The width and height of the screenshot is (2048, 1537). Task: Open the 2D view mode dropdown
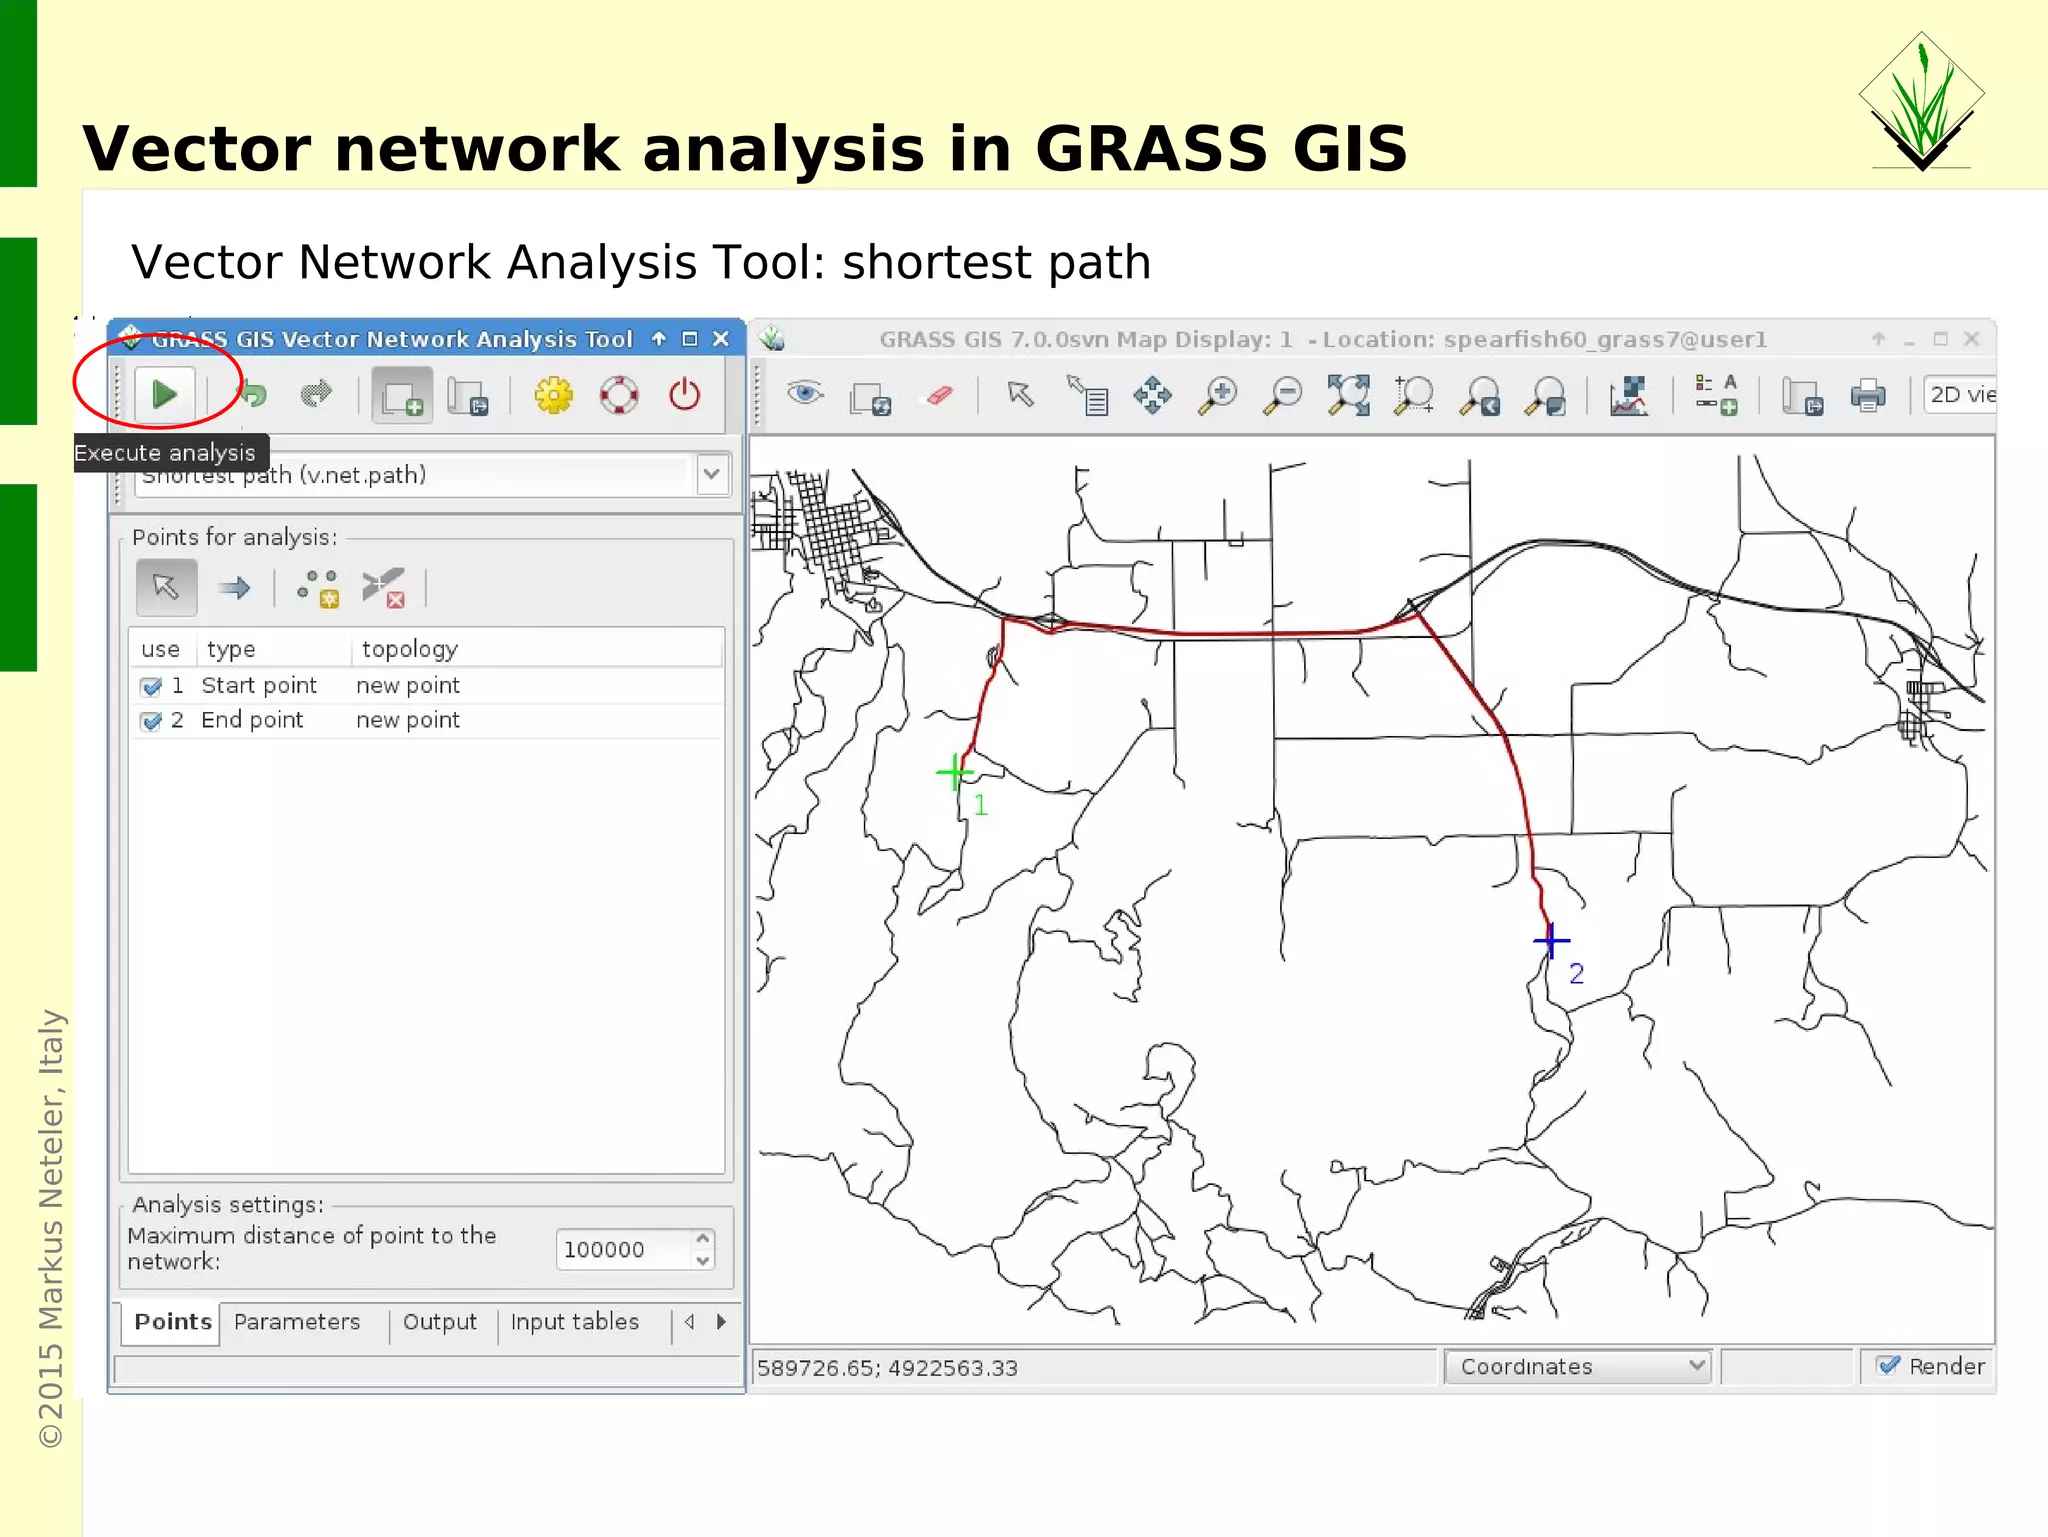(x=1960, y=395)
